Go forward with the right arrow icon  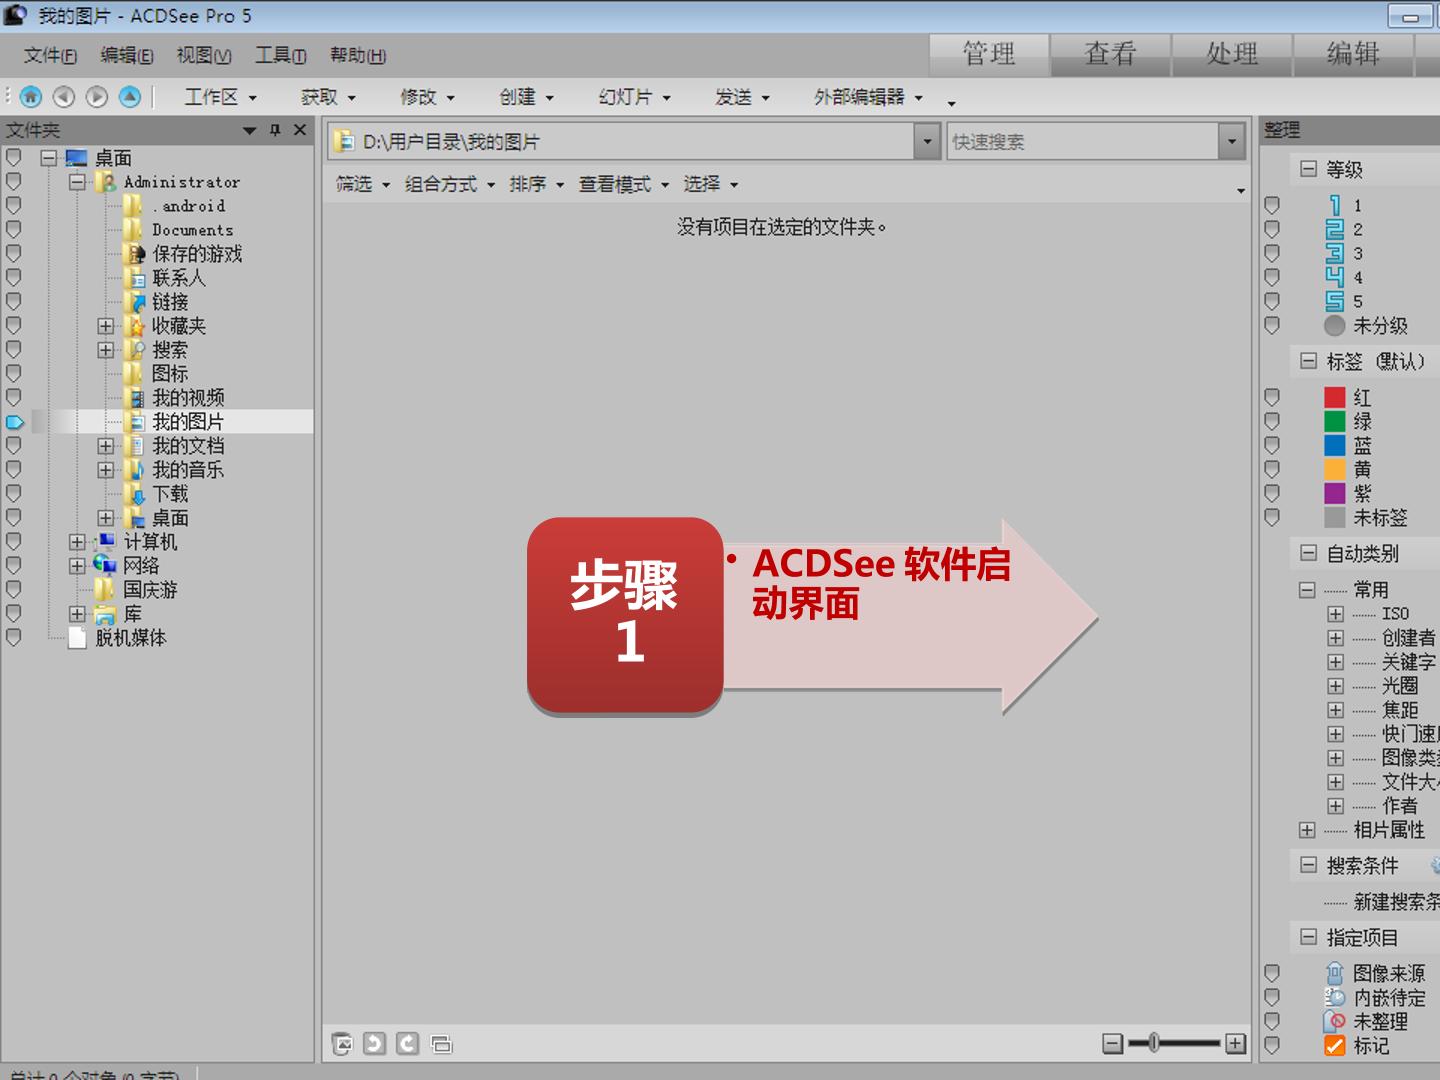point(97,96)
